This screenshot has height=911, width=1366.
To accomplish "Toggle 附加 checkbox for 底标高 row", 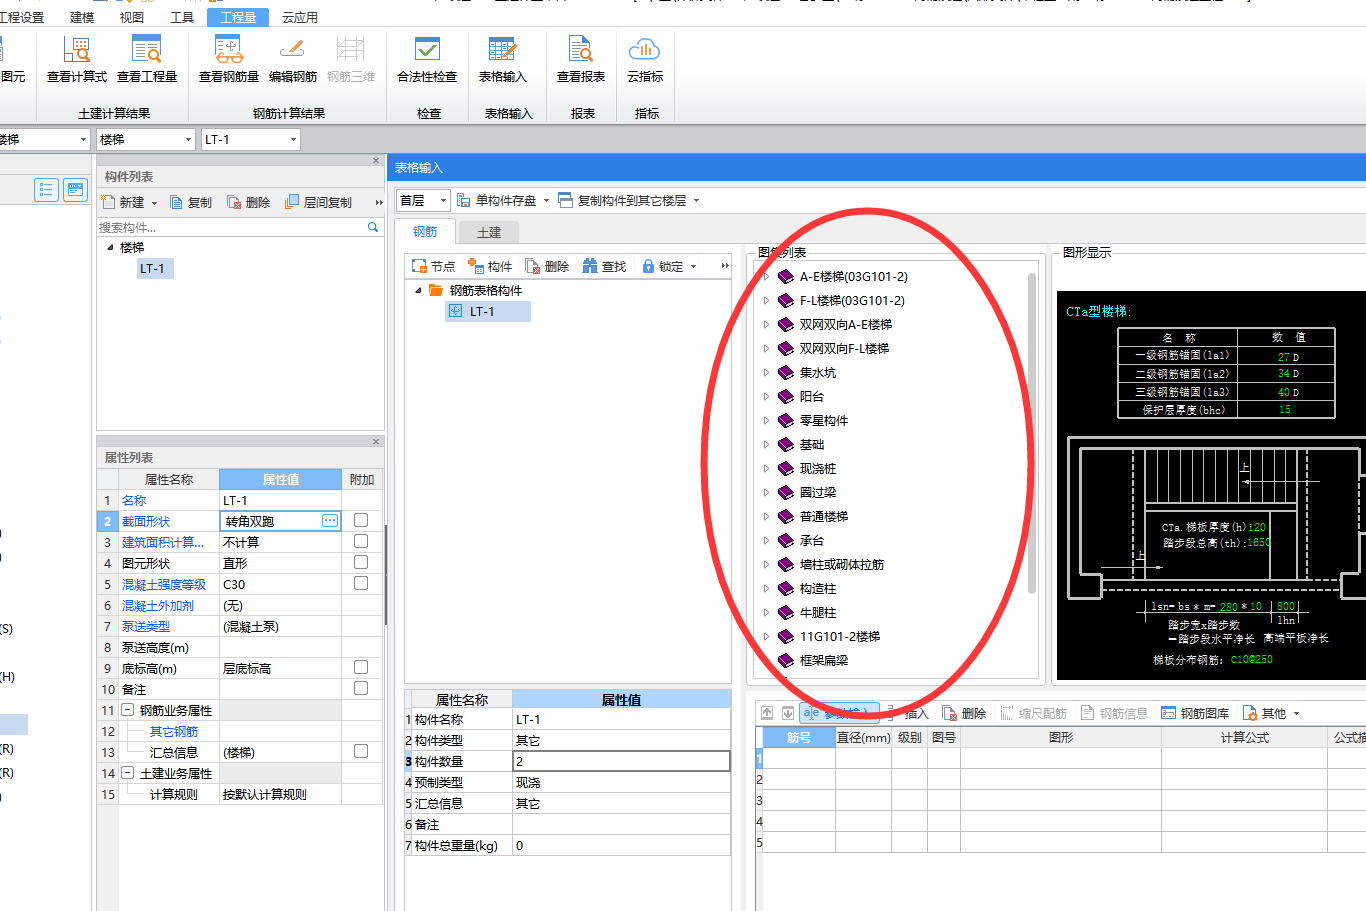I will 361,667.
